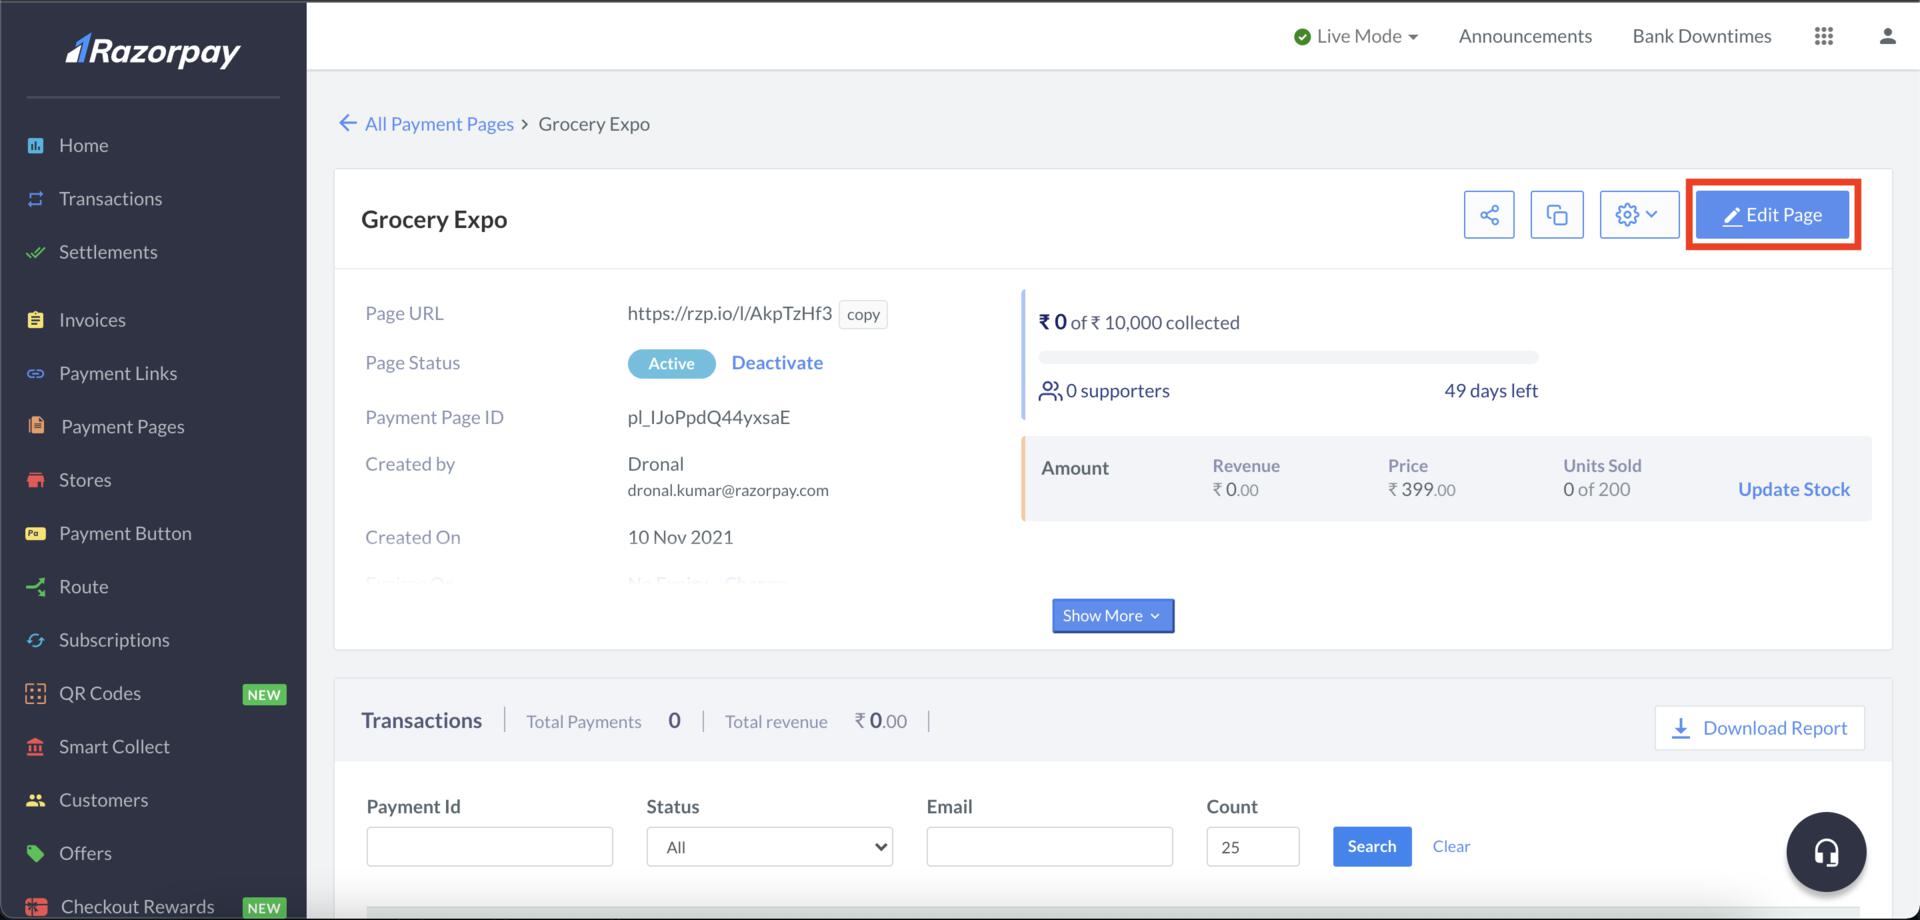
Task: Open Smart Collect in the sidebar
Action: (114, 747)
